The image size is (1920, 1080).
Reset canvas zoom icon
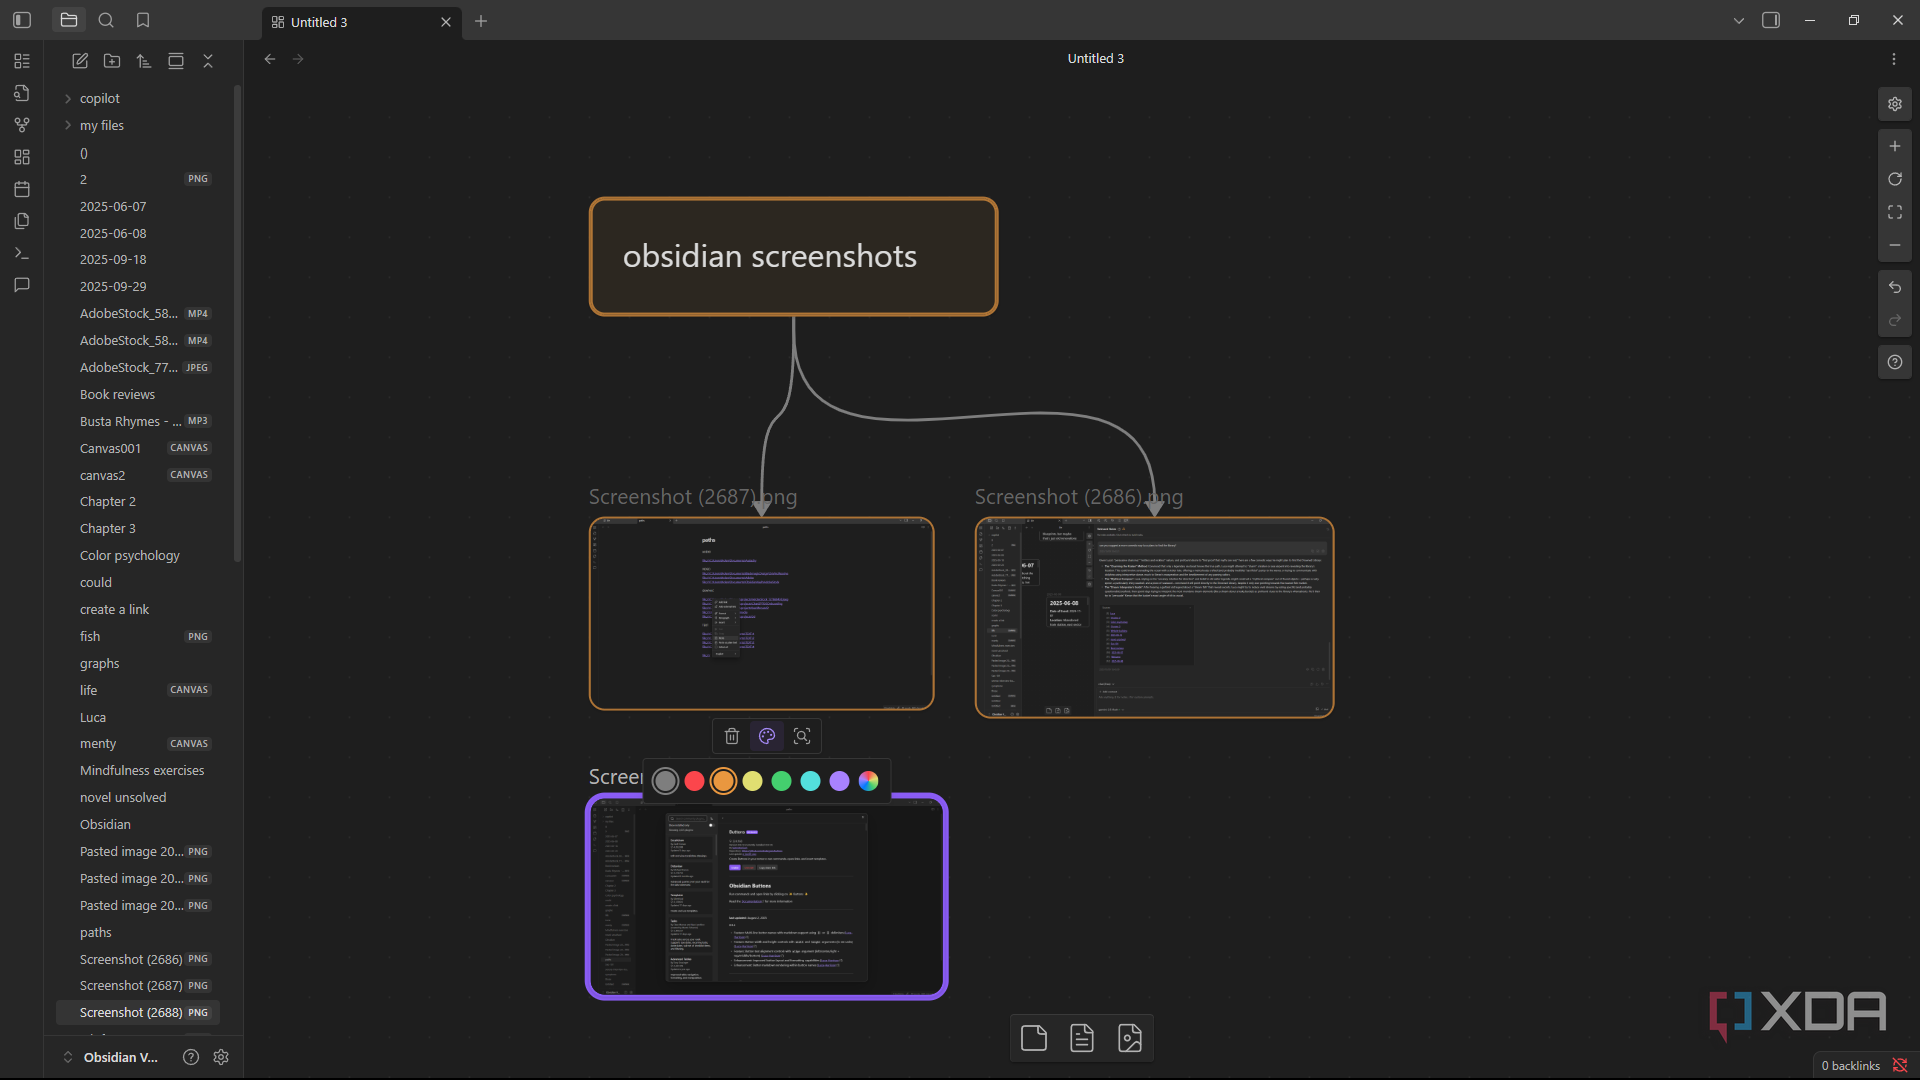(x=1895, y=179)
